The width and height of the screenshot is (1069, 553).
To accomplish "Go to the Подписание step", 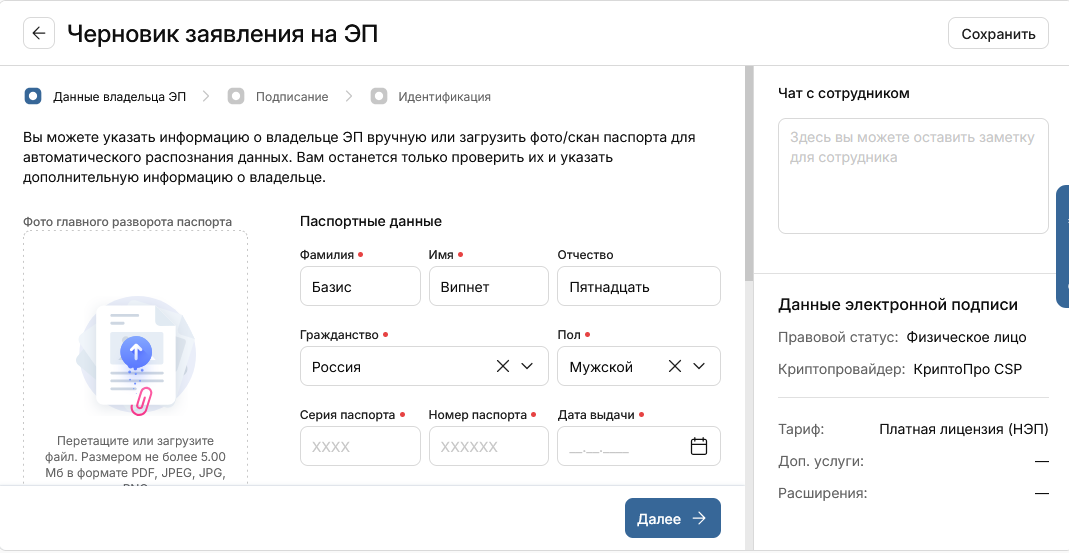I will [291, 97].
